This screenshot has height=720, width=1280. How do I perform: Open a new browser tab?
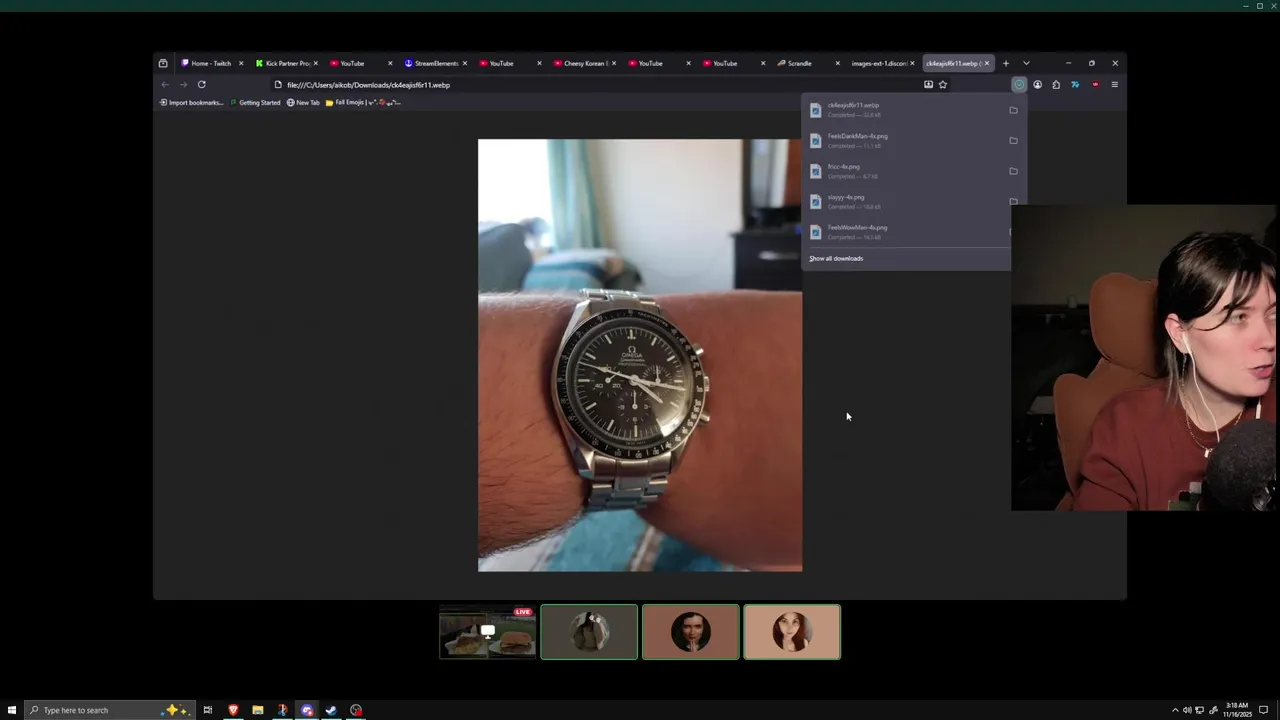pos(1006,63)
